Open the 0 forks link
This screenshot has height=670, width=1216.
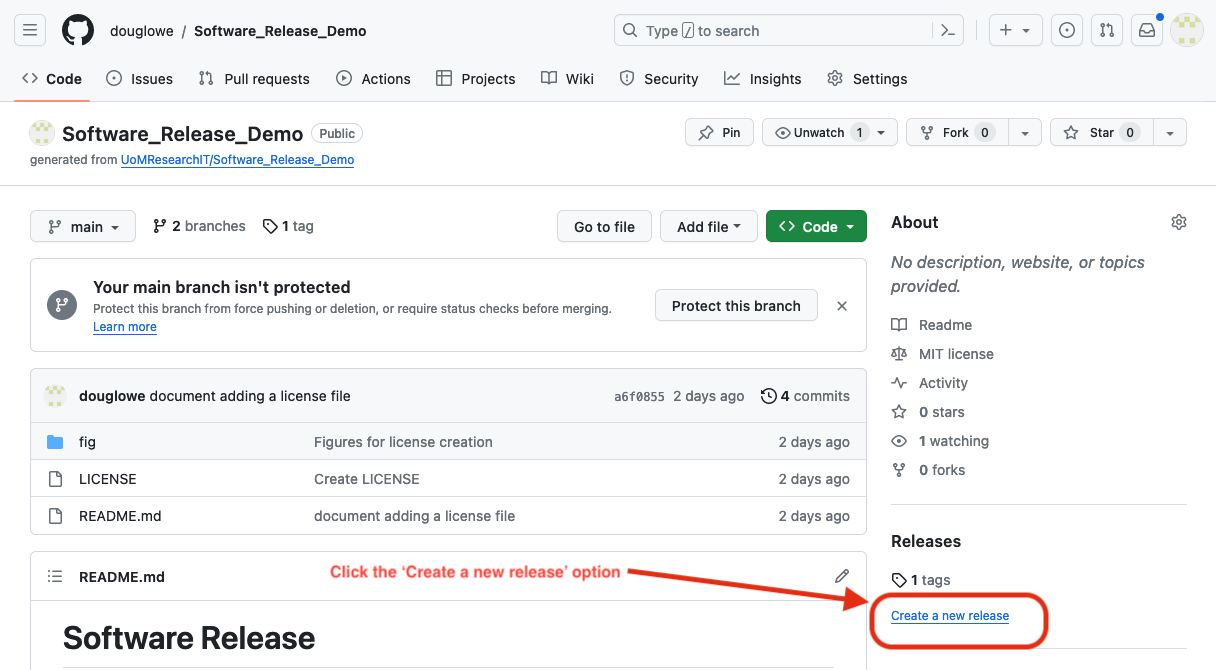pyautogui.click(x=928, y=470)
